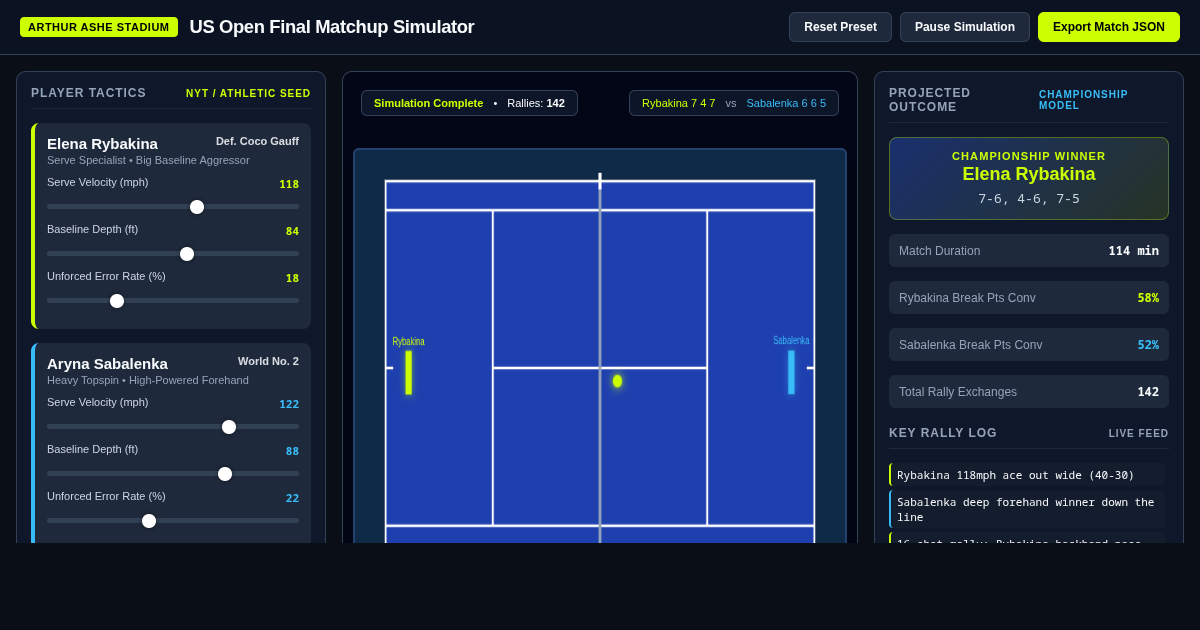Adjust Rybakina's Unforced Error Rate slider
Image resolution: width=1200 pixels, height=630 pixels.
coord(173,301)
